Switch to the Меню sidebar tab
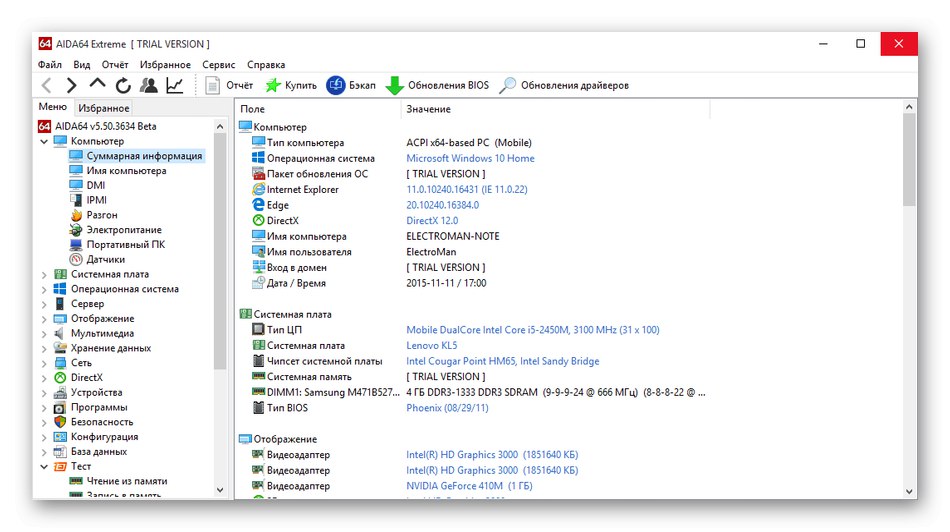This screenshot has height=532, width=950. tap(53, 107)
